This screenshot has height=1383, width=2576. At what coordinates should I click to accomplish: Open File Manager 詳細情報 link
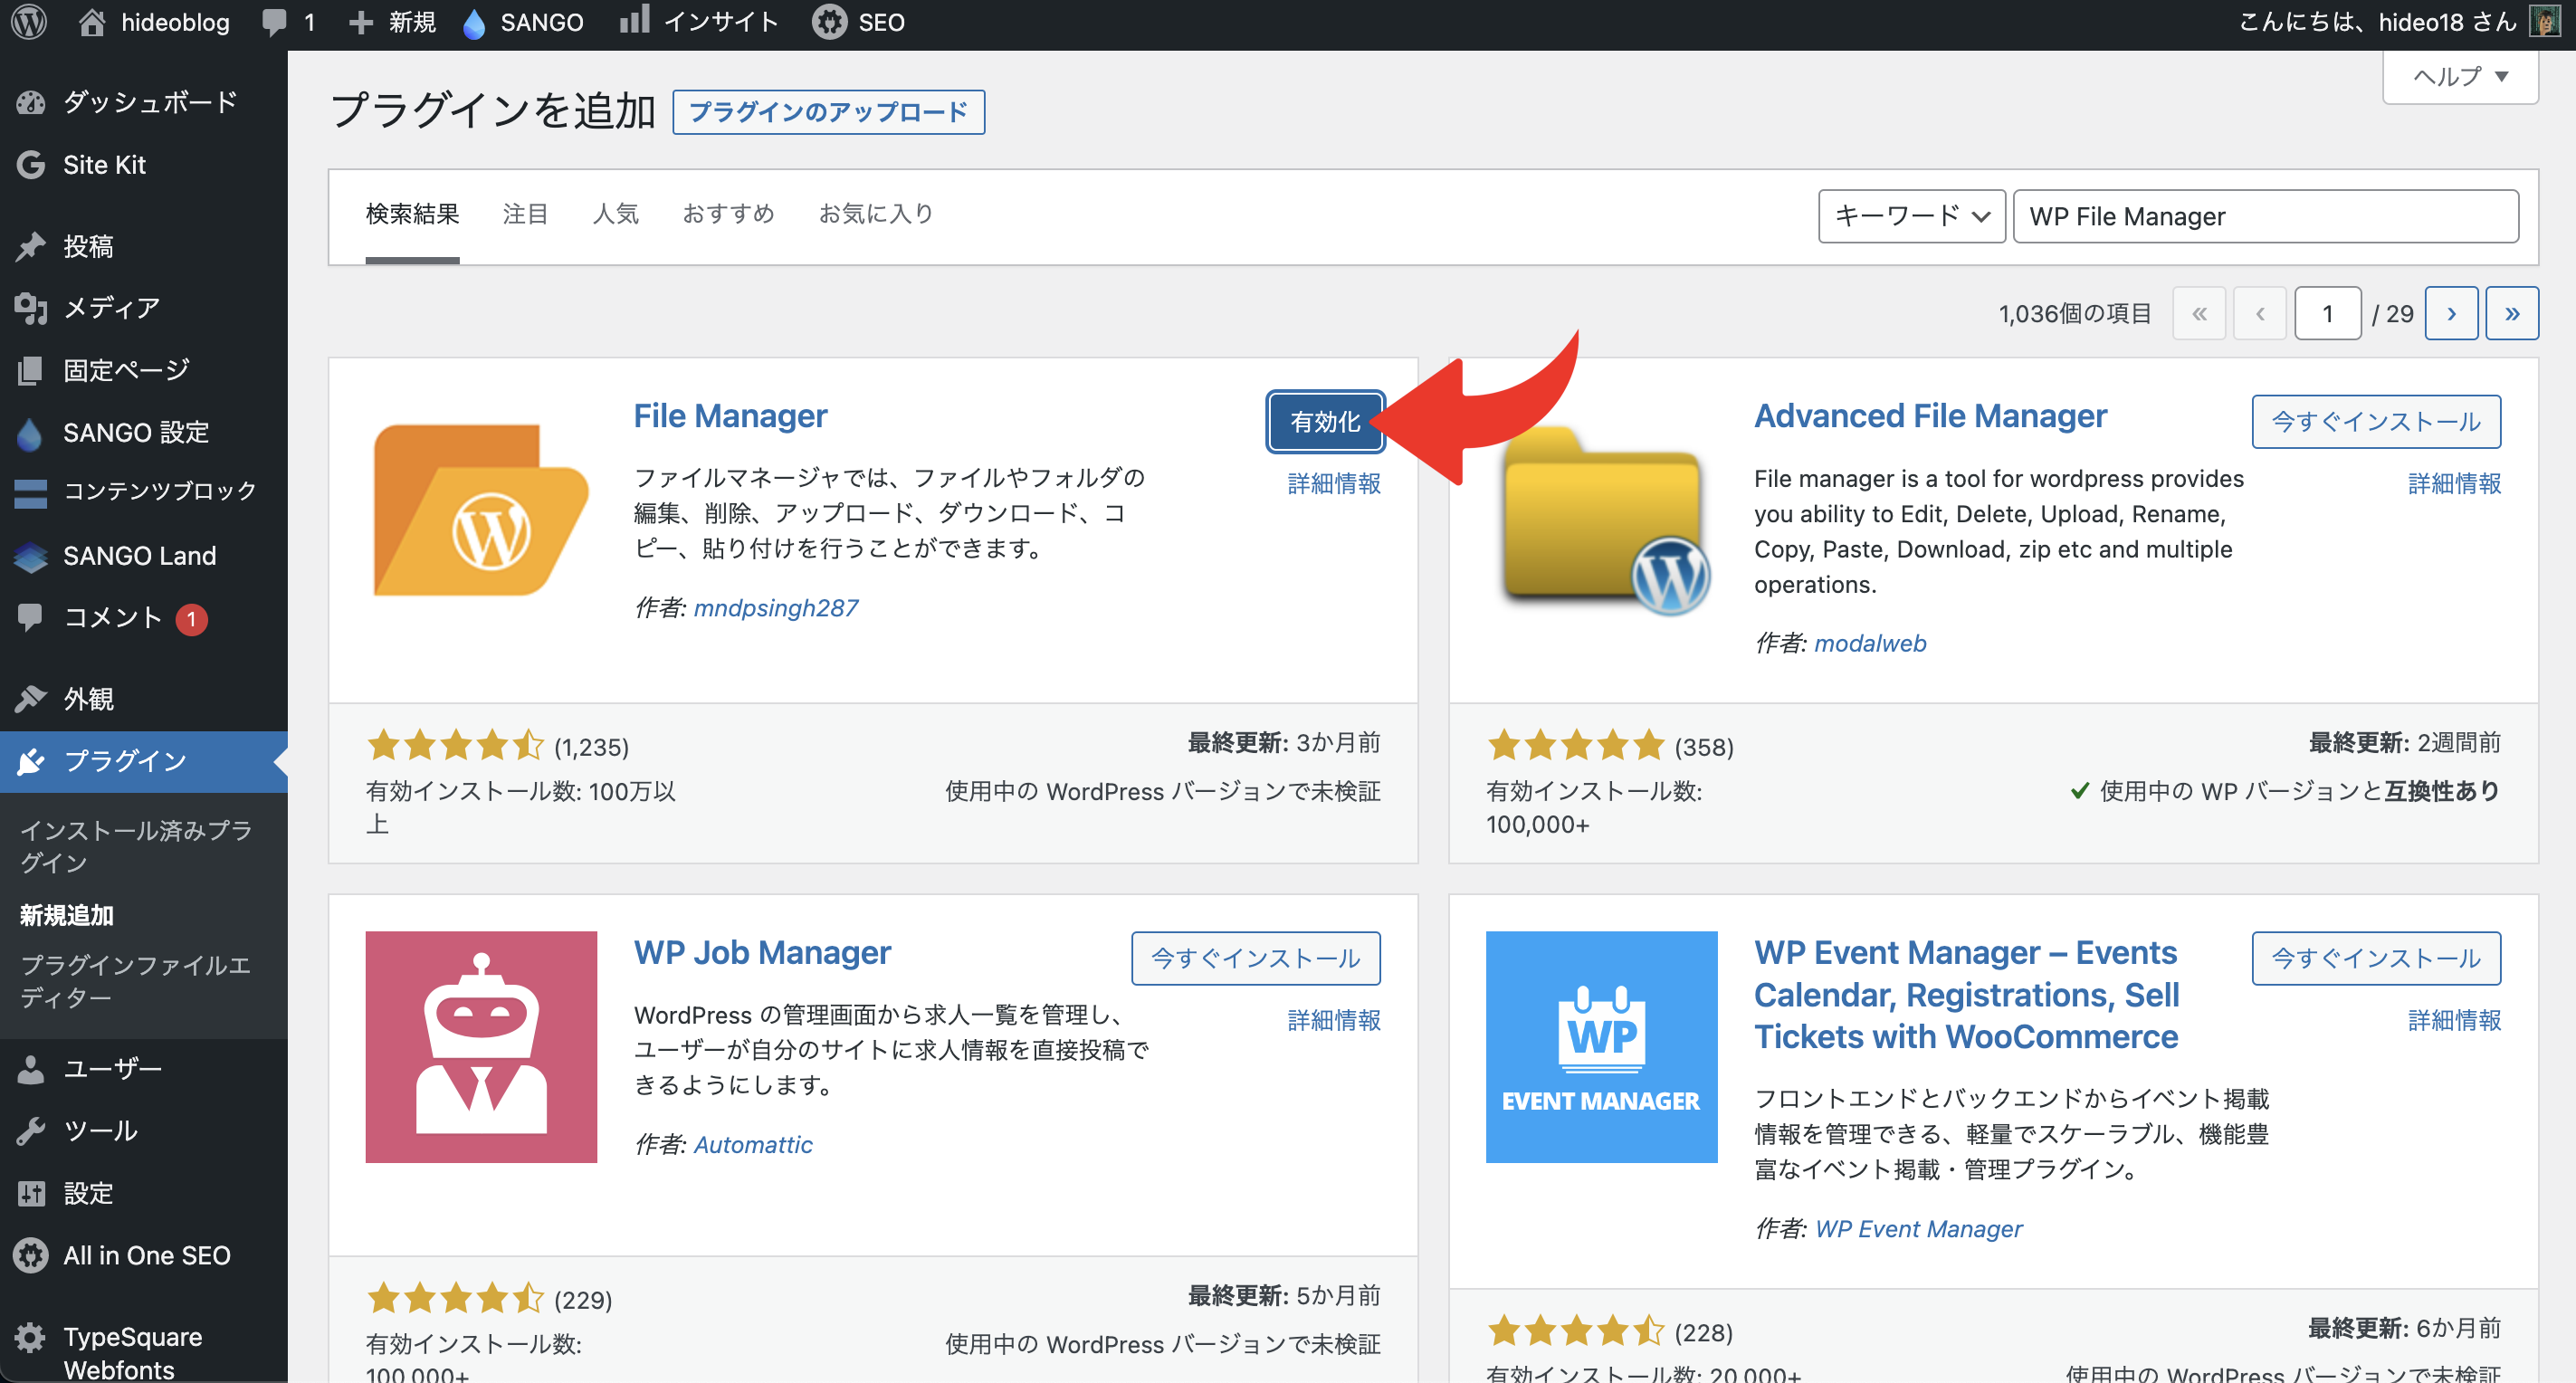click(x=1334, y=484)
